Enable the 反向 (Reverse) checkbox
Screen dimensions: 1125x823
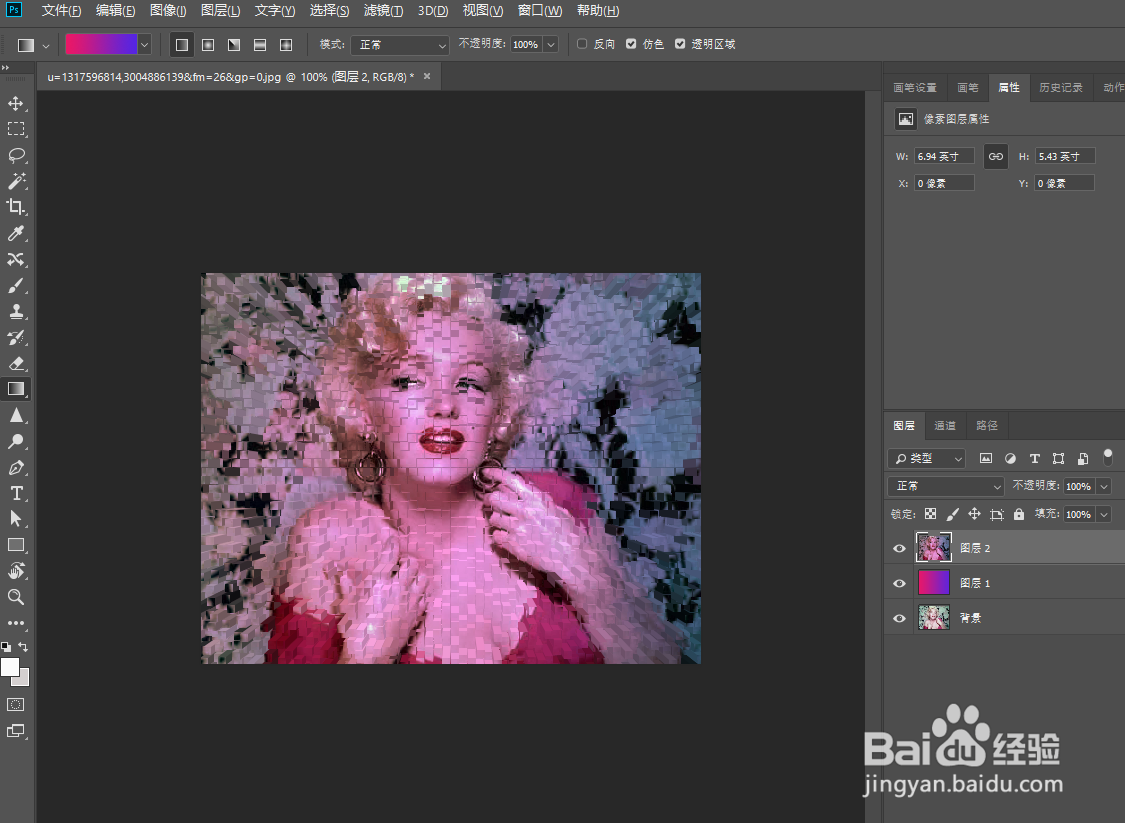582,44
